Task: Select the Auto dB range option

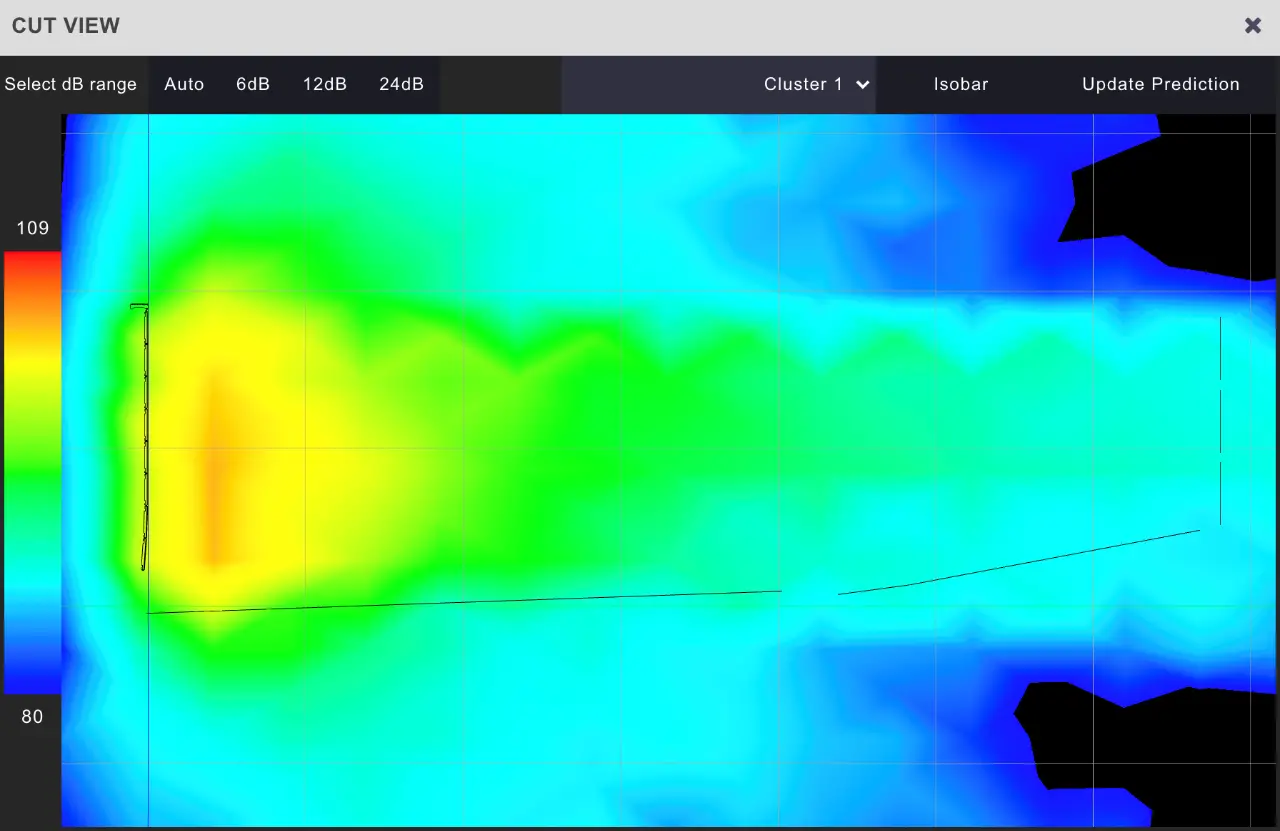Action: [184, 84]
